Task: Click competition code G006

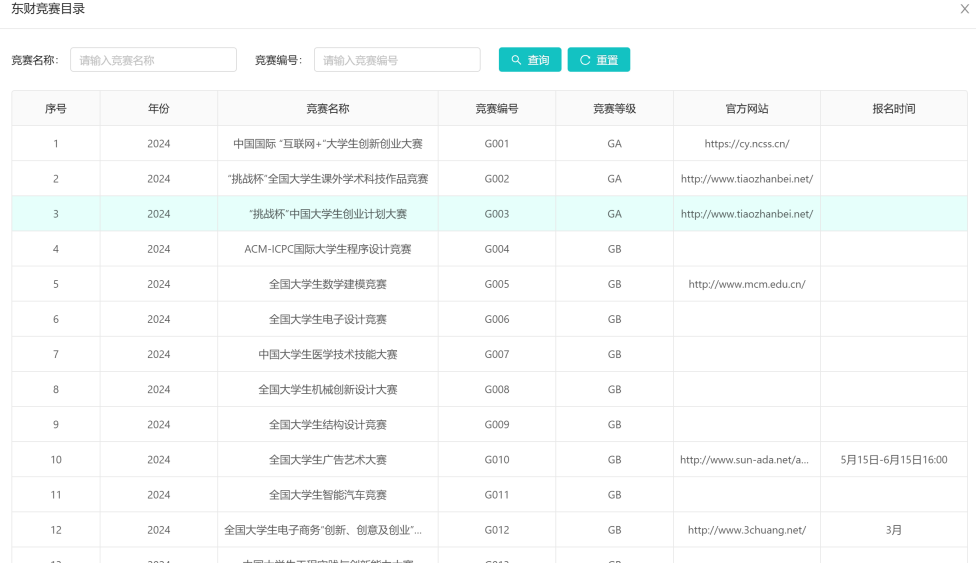Action: 497,319
